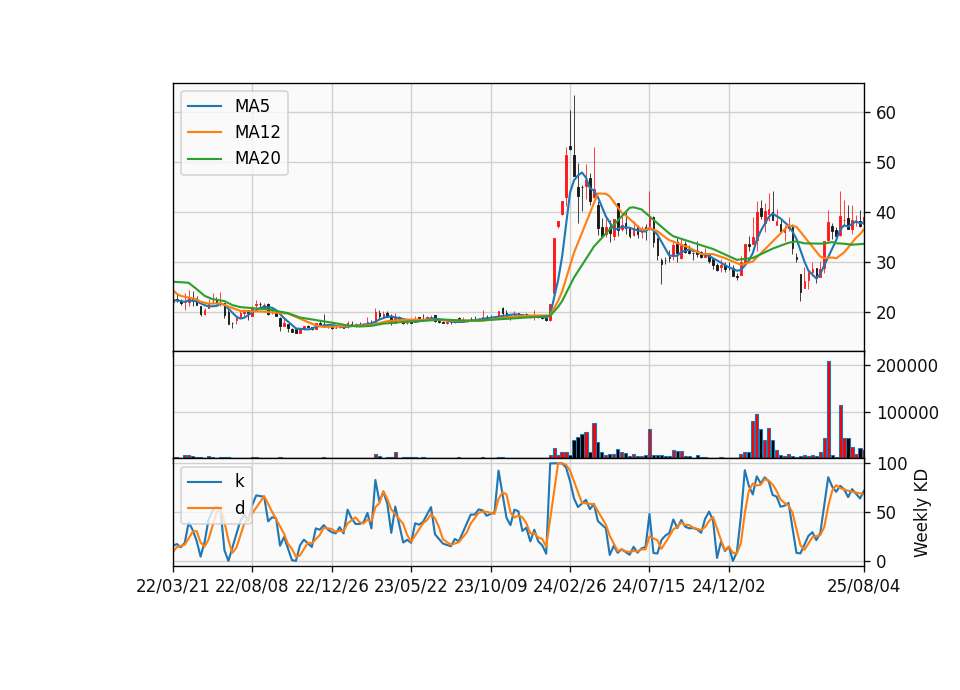960x690 pixels.
Task: Click the MA20 legend label
Action: [257, 159]
